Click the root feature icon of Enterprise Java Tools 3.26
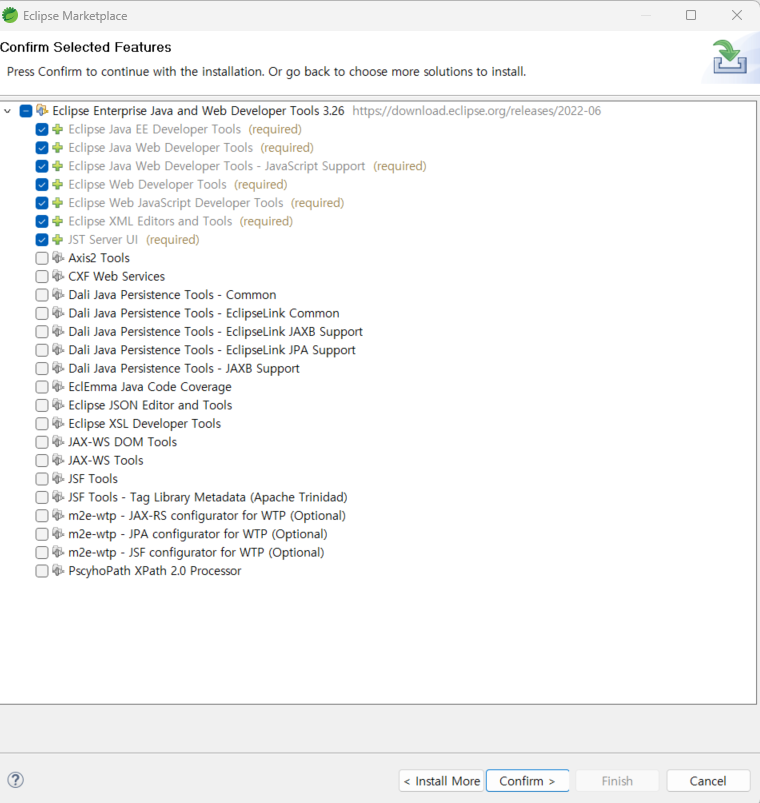The width and height of the screenshot is (760, 803). 42,110
